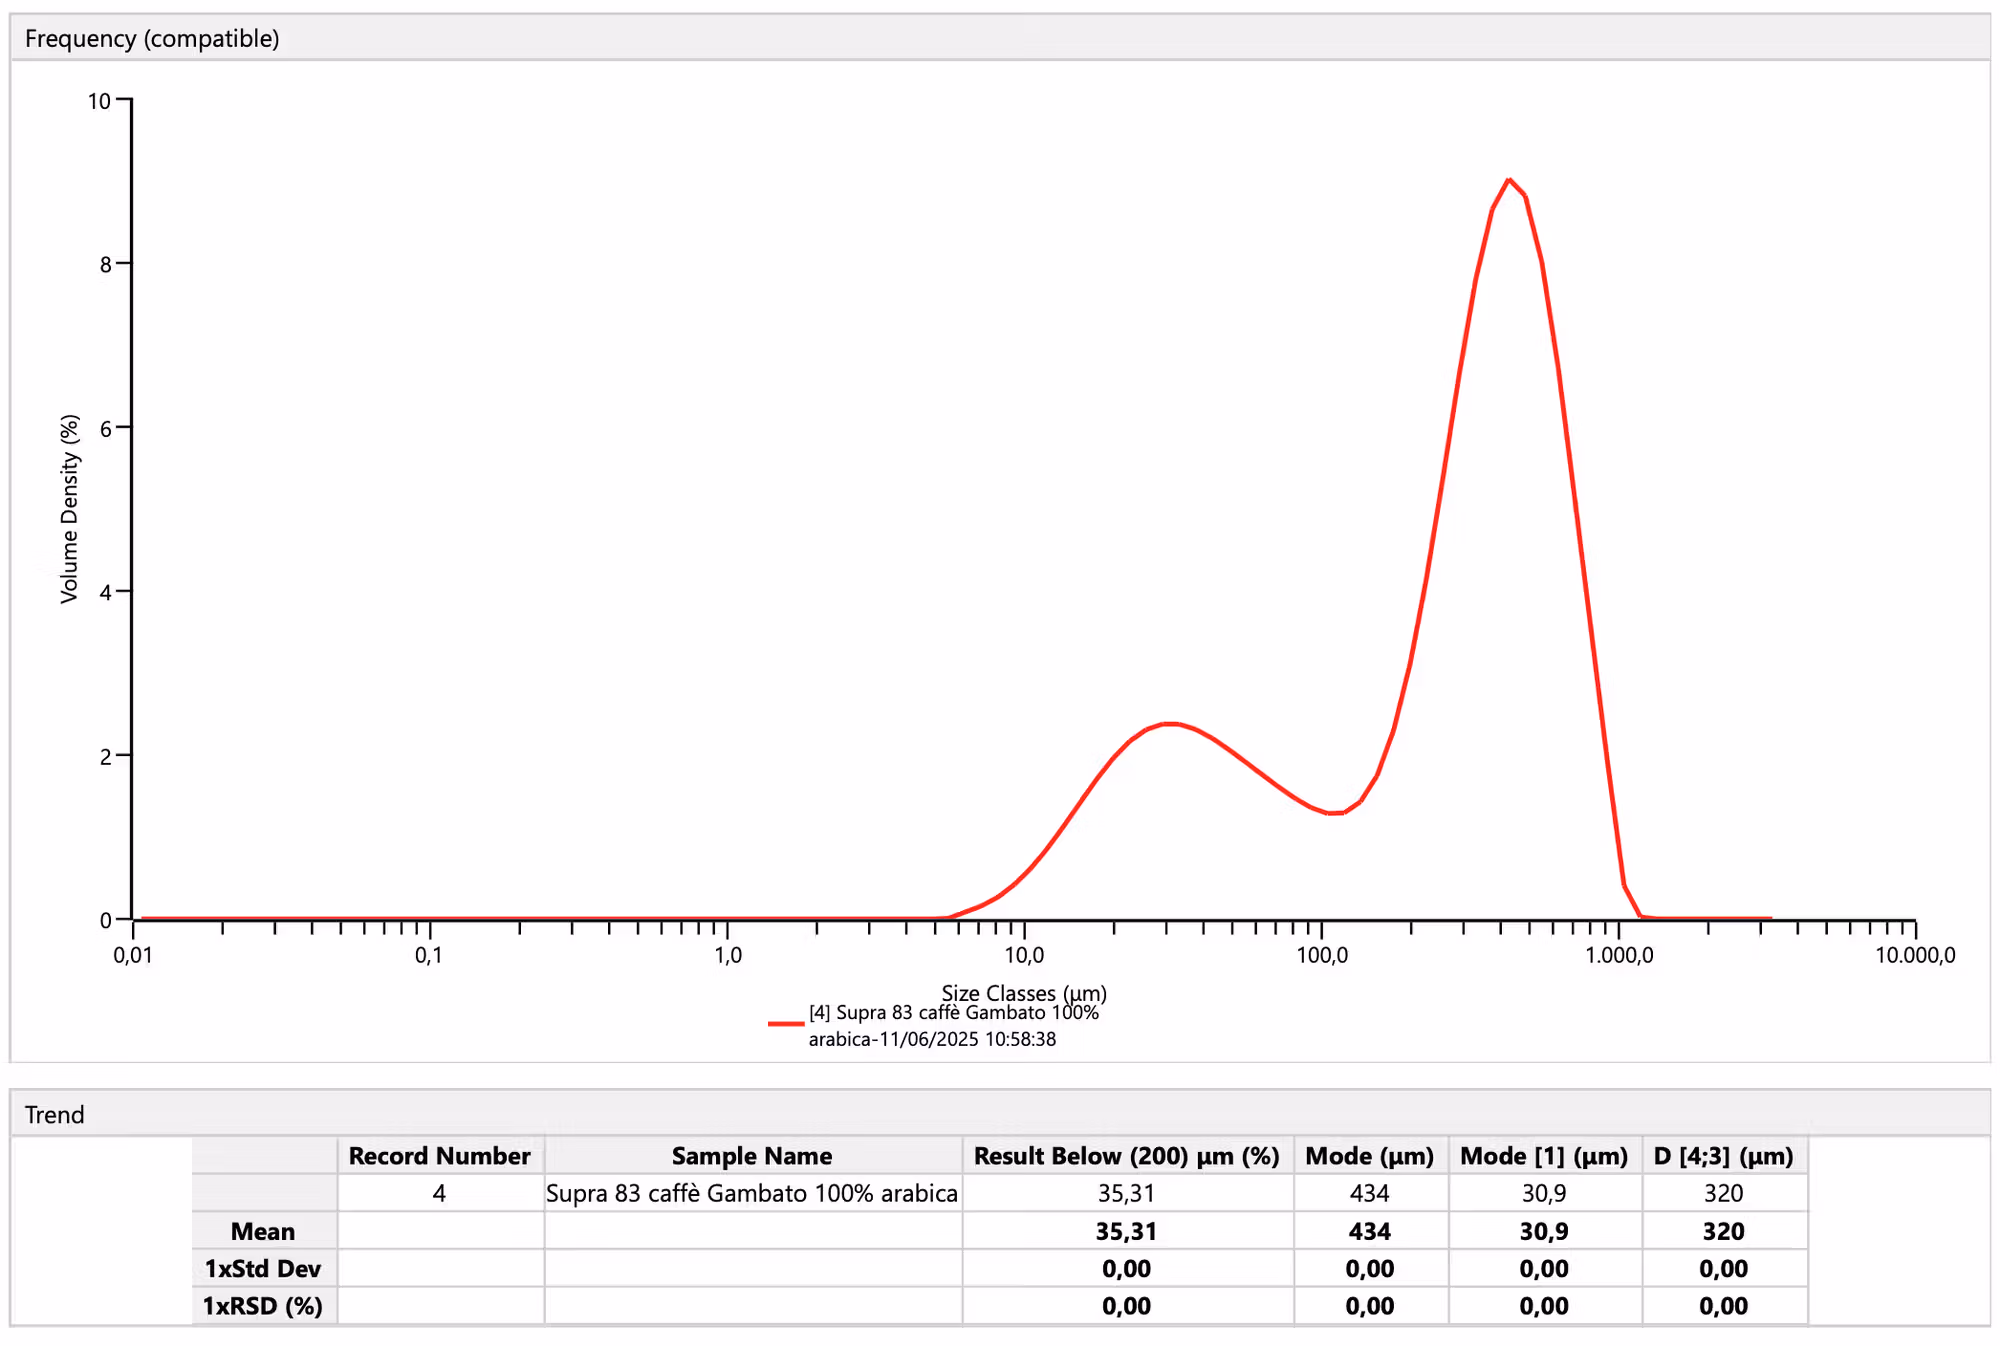Viewport: 2000px width, 1346px height.
Task: Click the 100,0 label on the x-axis
Action: (1321, 955)
